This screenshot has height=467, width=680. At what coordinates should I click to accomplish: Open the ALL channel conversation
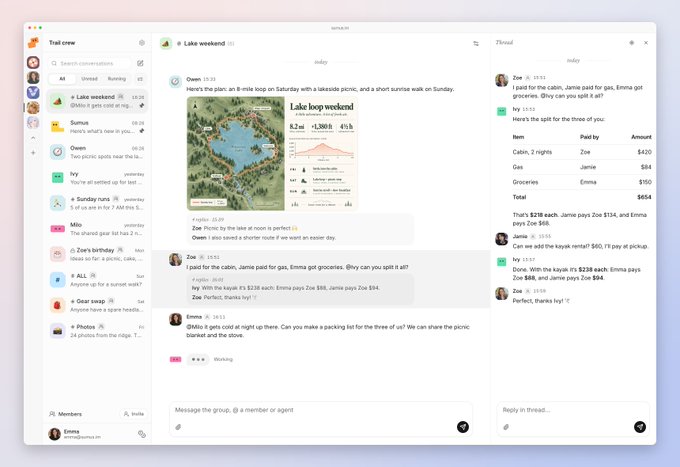coord(97,280)
